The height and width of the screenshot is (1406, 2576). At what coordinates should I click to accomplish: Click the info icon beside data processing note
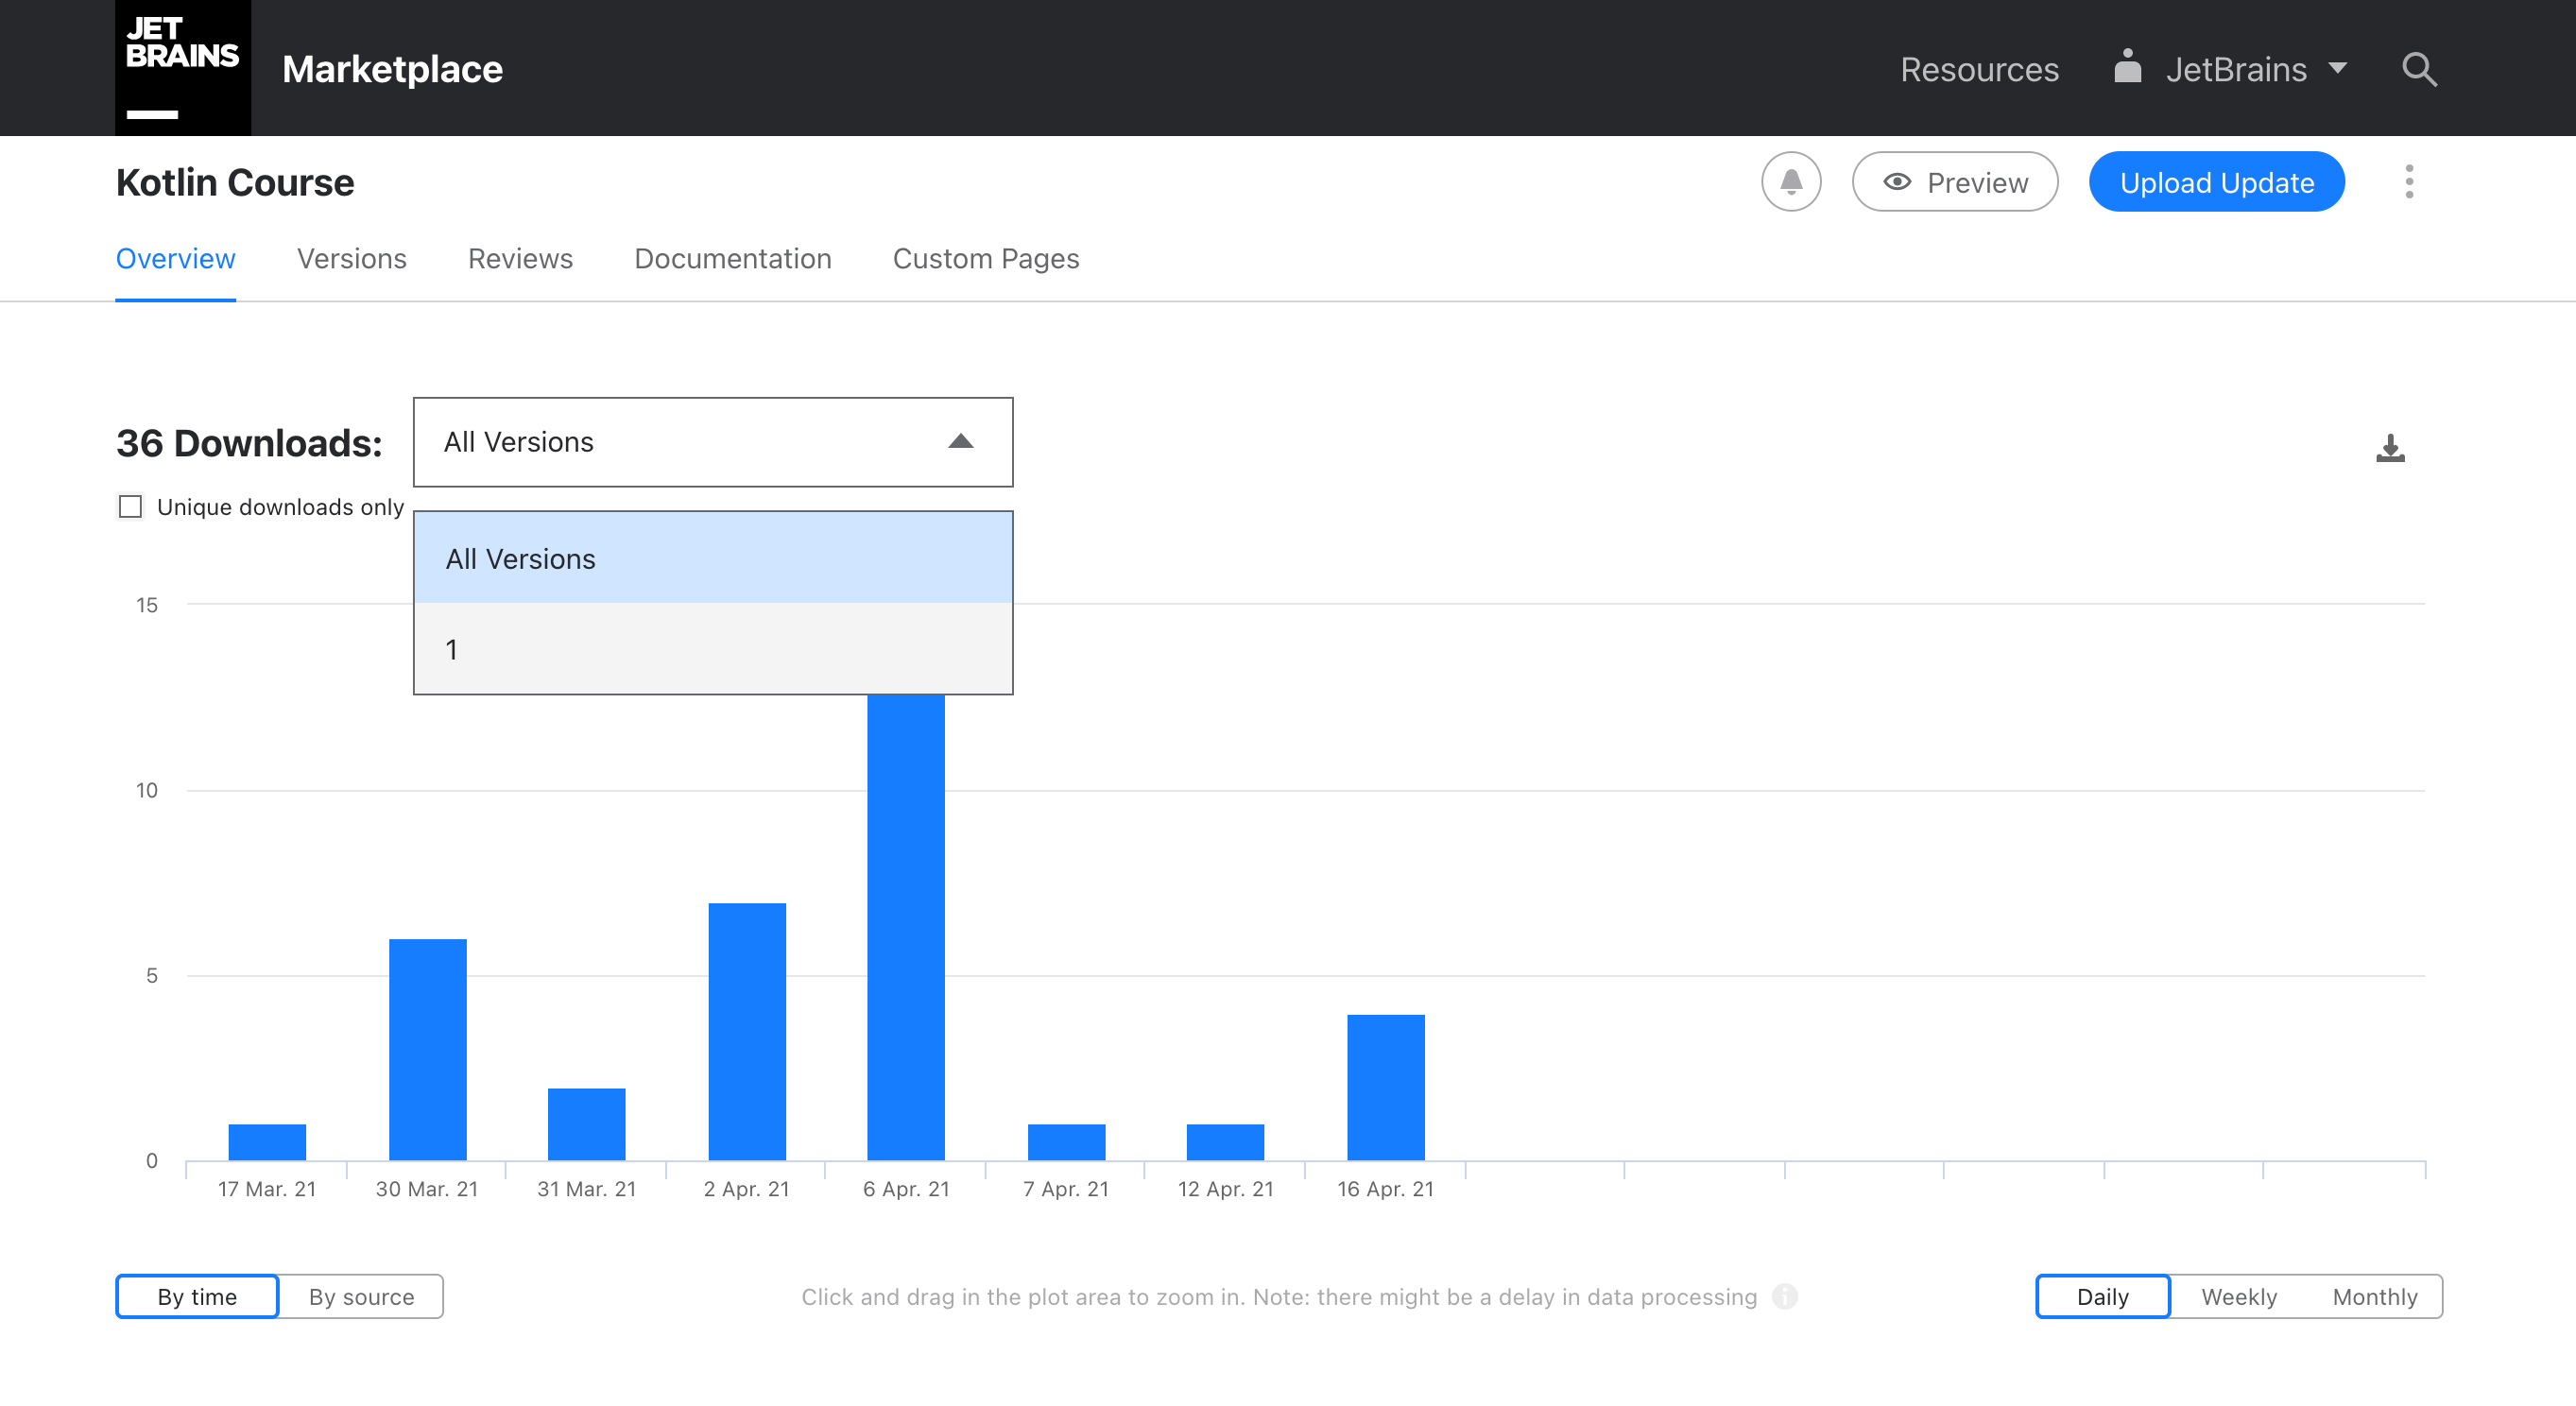tap(1784, 1296)
